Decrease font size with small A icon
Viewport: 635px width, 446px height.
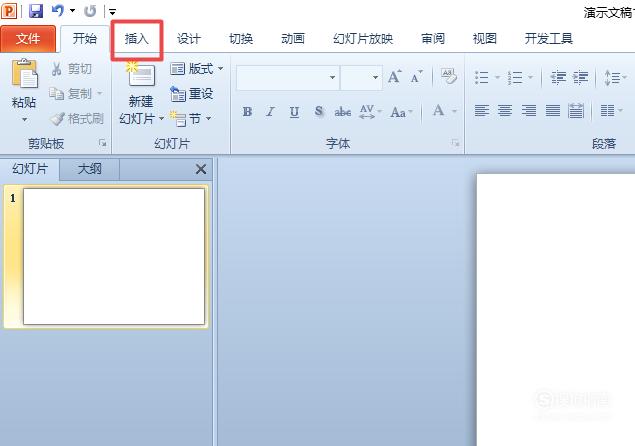(416, 77)
